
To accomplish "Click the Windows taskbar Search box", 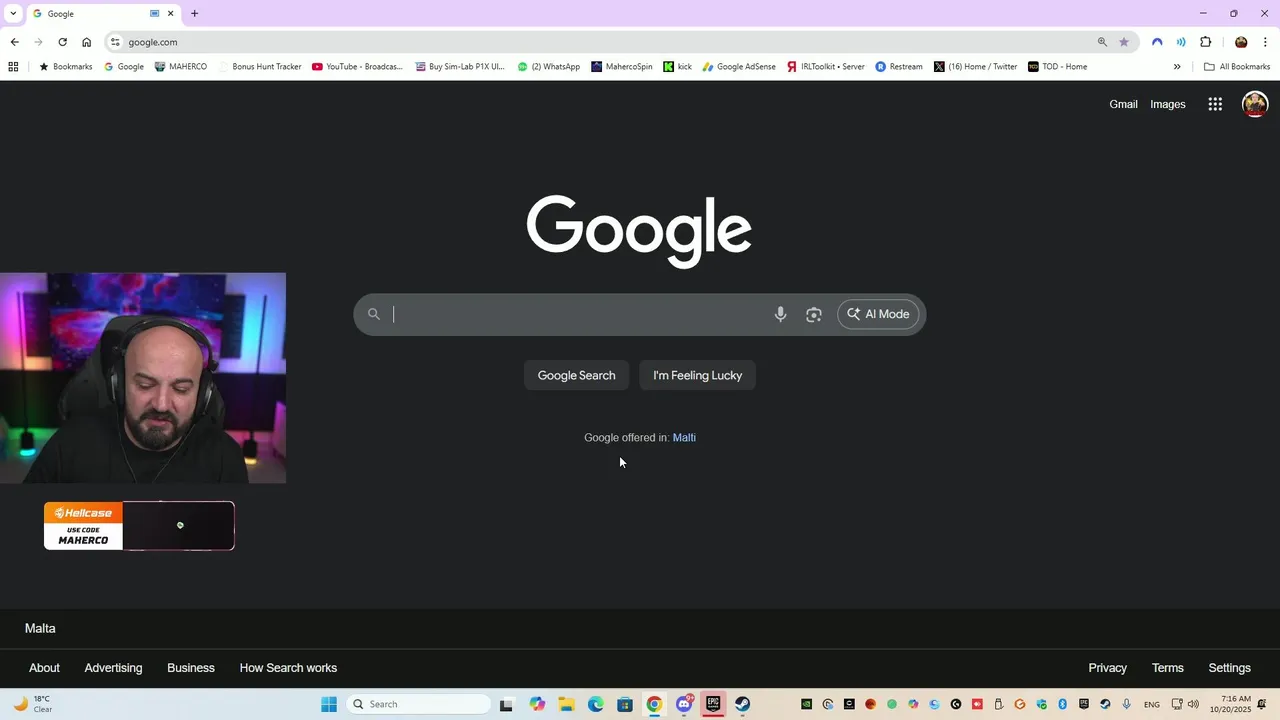I will [x=421, y=704].
